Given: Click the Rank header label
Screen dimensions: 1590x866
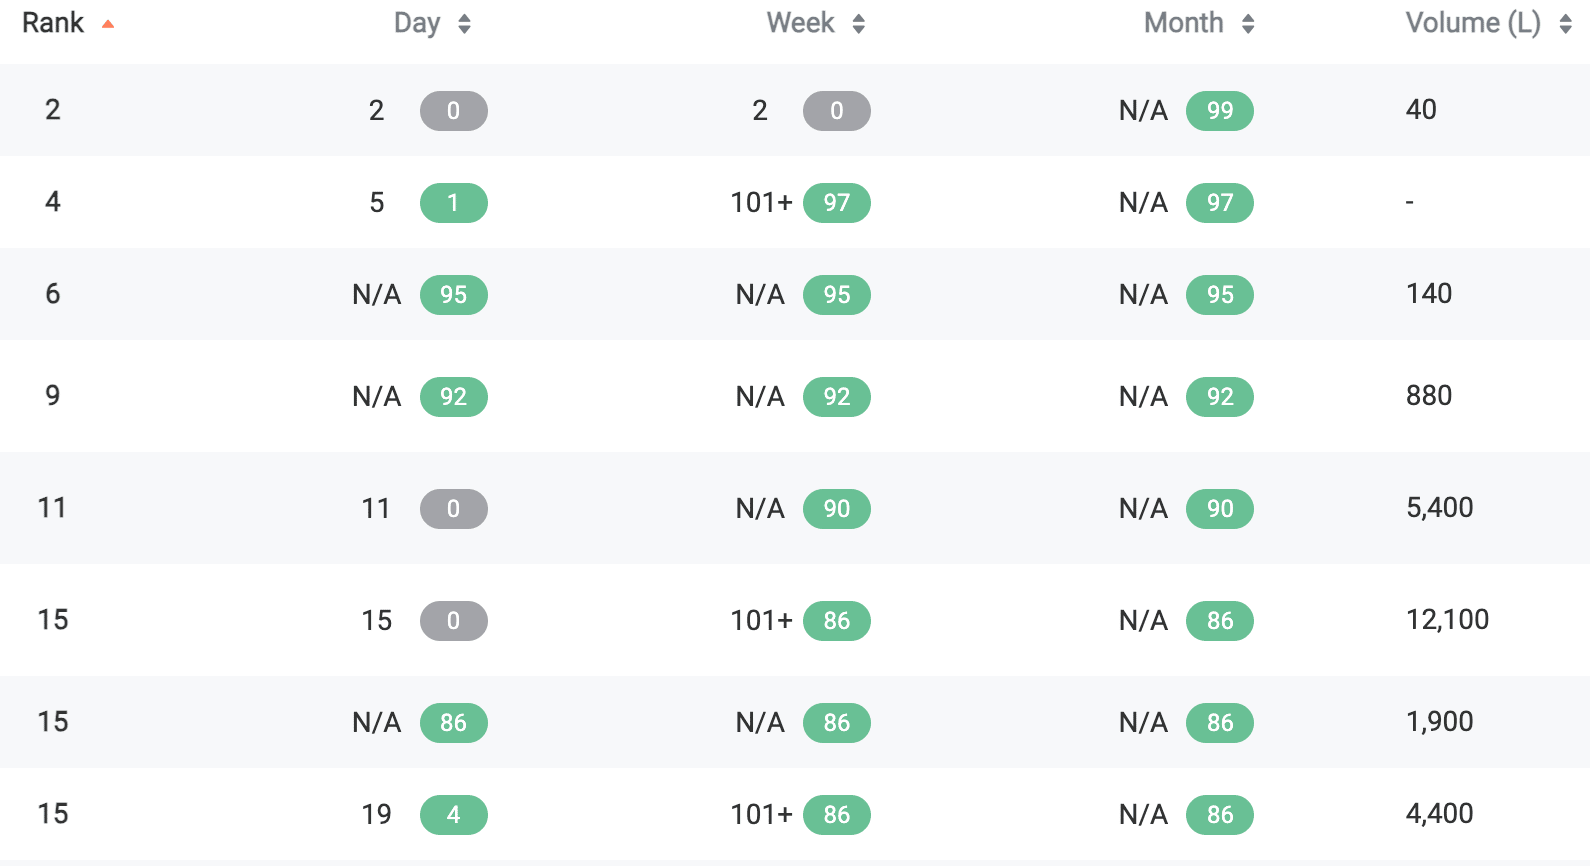Looking at the screenshot, I should (53, 23).
